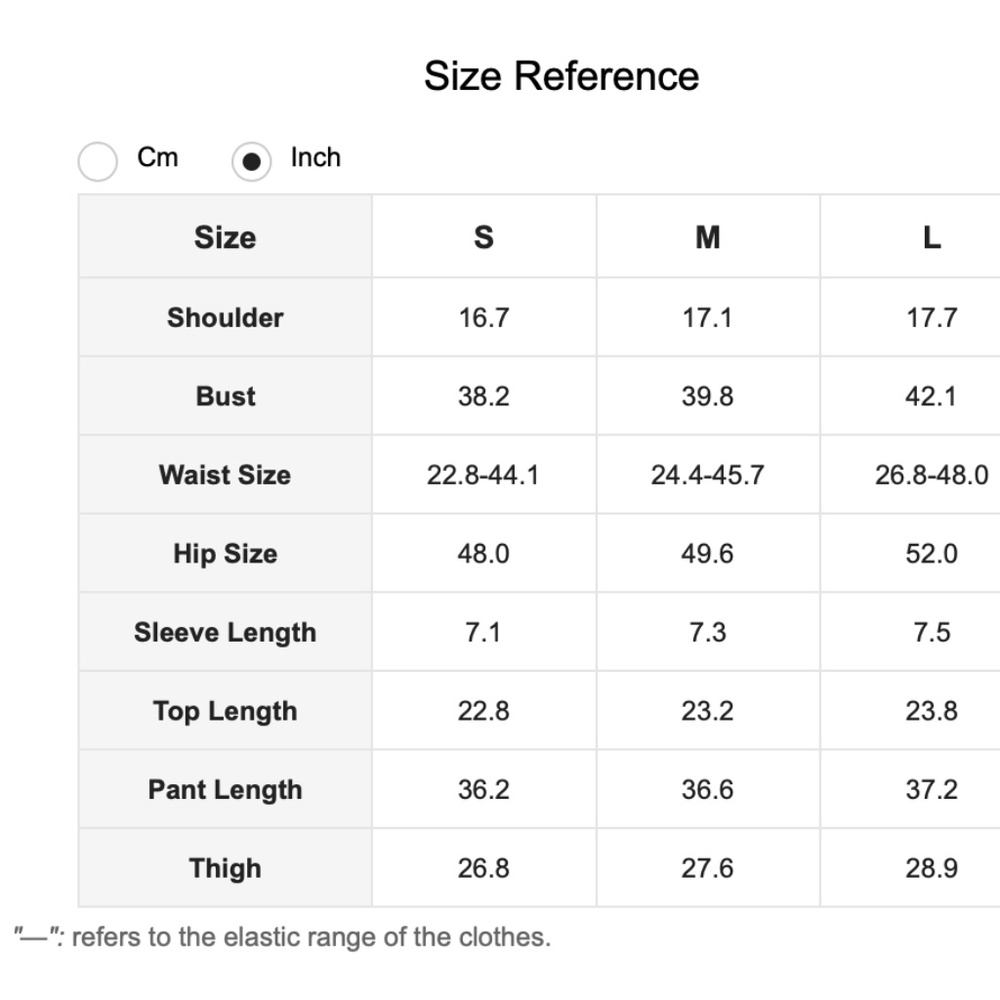1000x1000 pixels.
Task: Click the Bust row label
Action: pyautogui.click(x=225, y=396)
